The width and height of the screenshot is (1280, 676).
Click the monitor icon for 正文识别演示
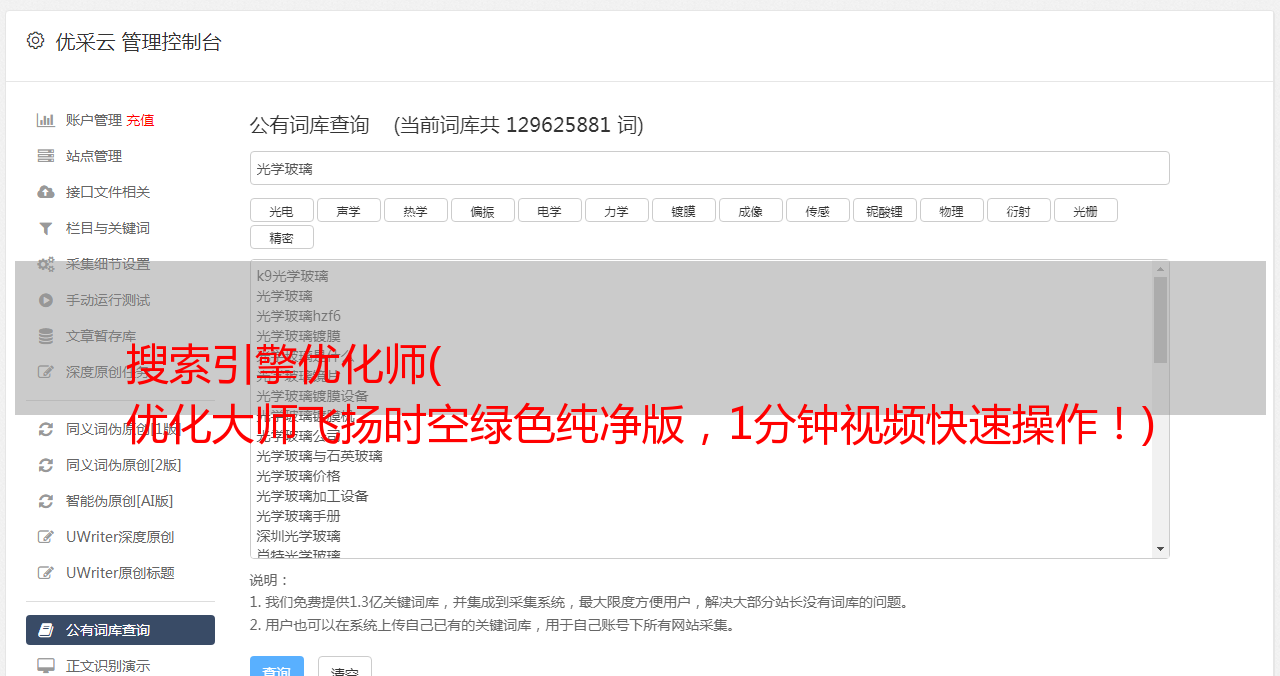coord(45,666)
